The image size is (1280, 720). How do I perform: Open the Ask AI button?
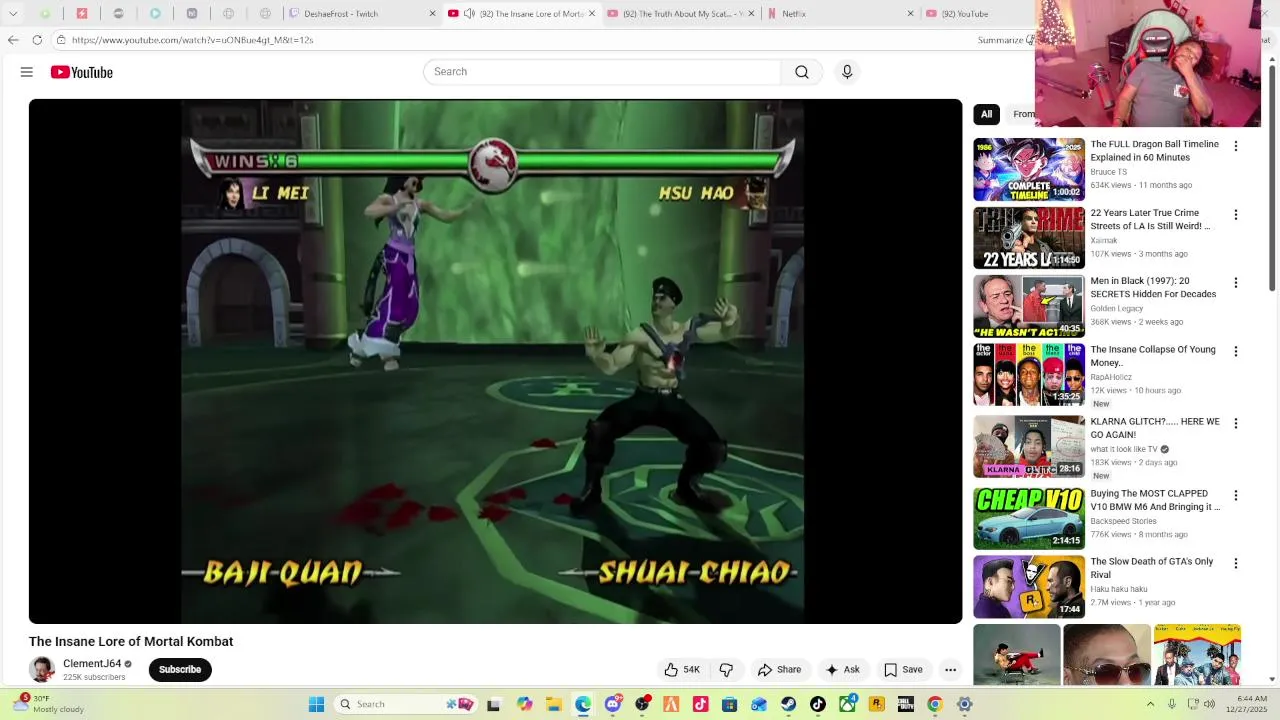842,670
